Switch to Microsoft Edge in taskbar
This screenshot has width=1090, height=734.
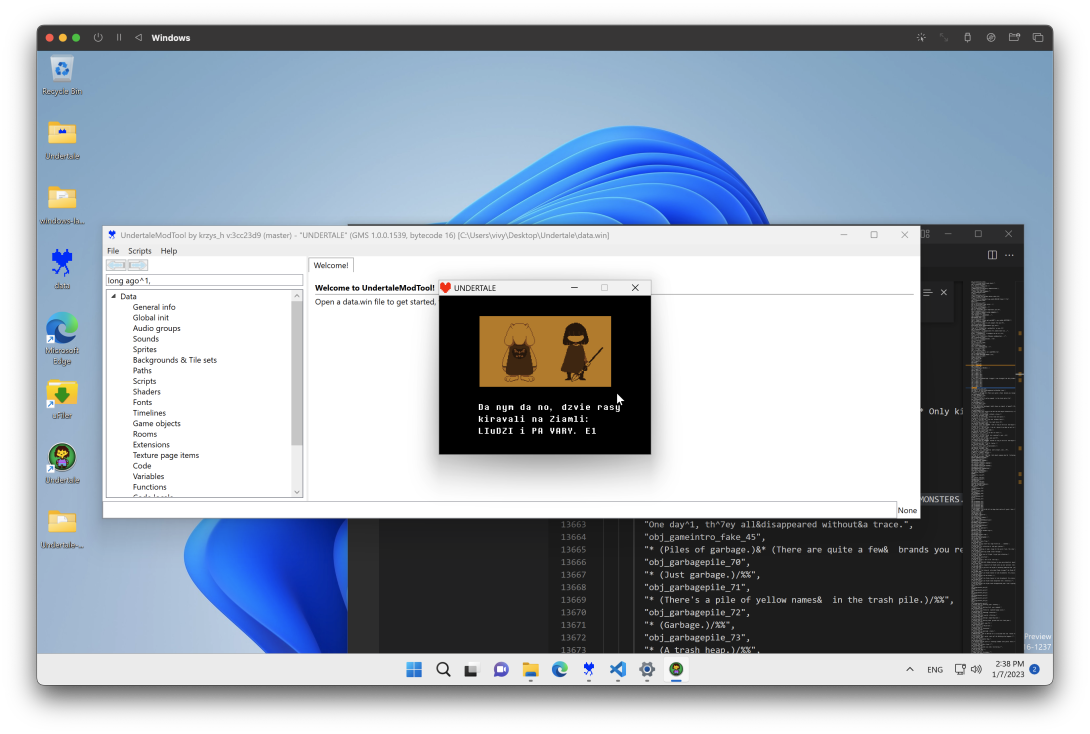click(x=560, y=669)
